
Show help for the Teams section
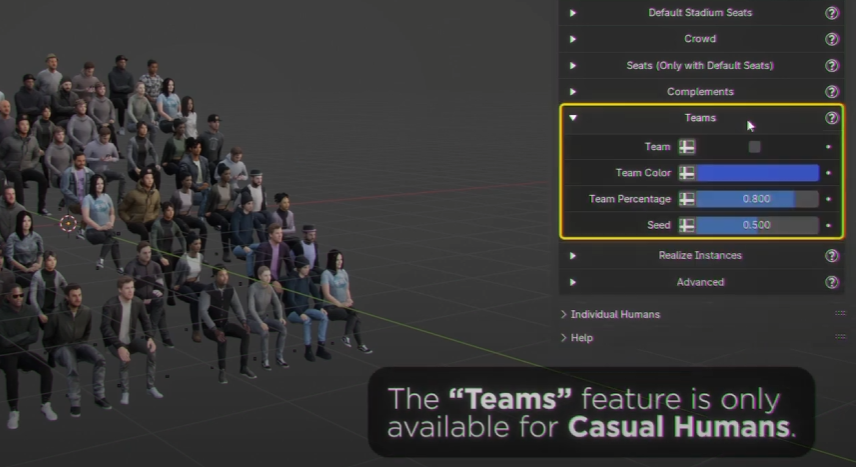coord(831,118)
